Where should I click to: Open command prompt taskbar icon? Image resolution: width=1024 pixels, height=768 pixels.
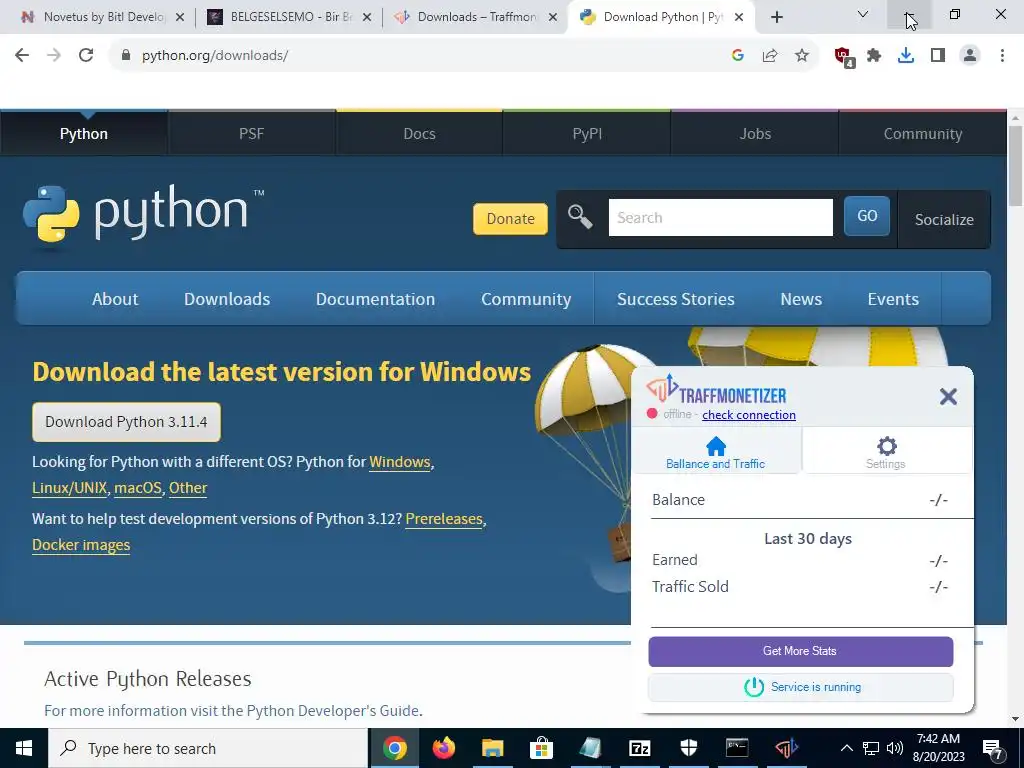pyautogui.click(x=737, y=748)
